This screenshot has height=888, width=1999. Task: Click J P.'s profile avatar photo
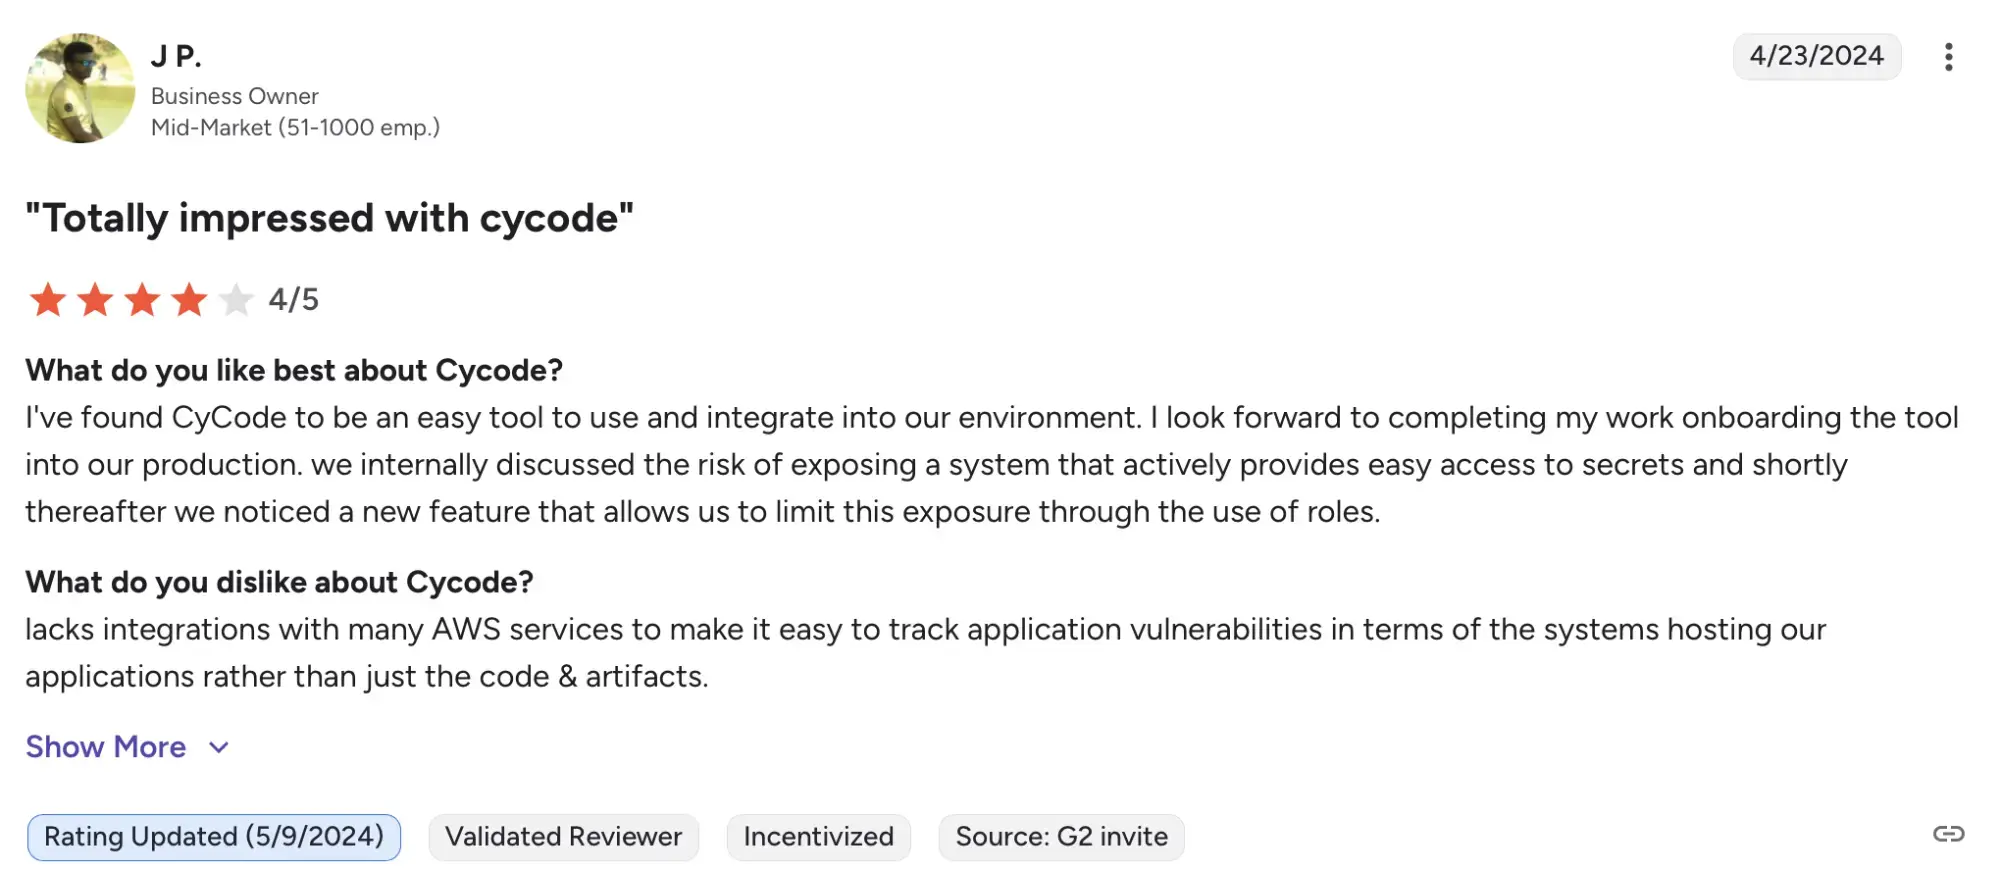80,88
